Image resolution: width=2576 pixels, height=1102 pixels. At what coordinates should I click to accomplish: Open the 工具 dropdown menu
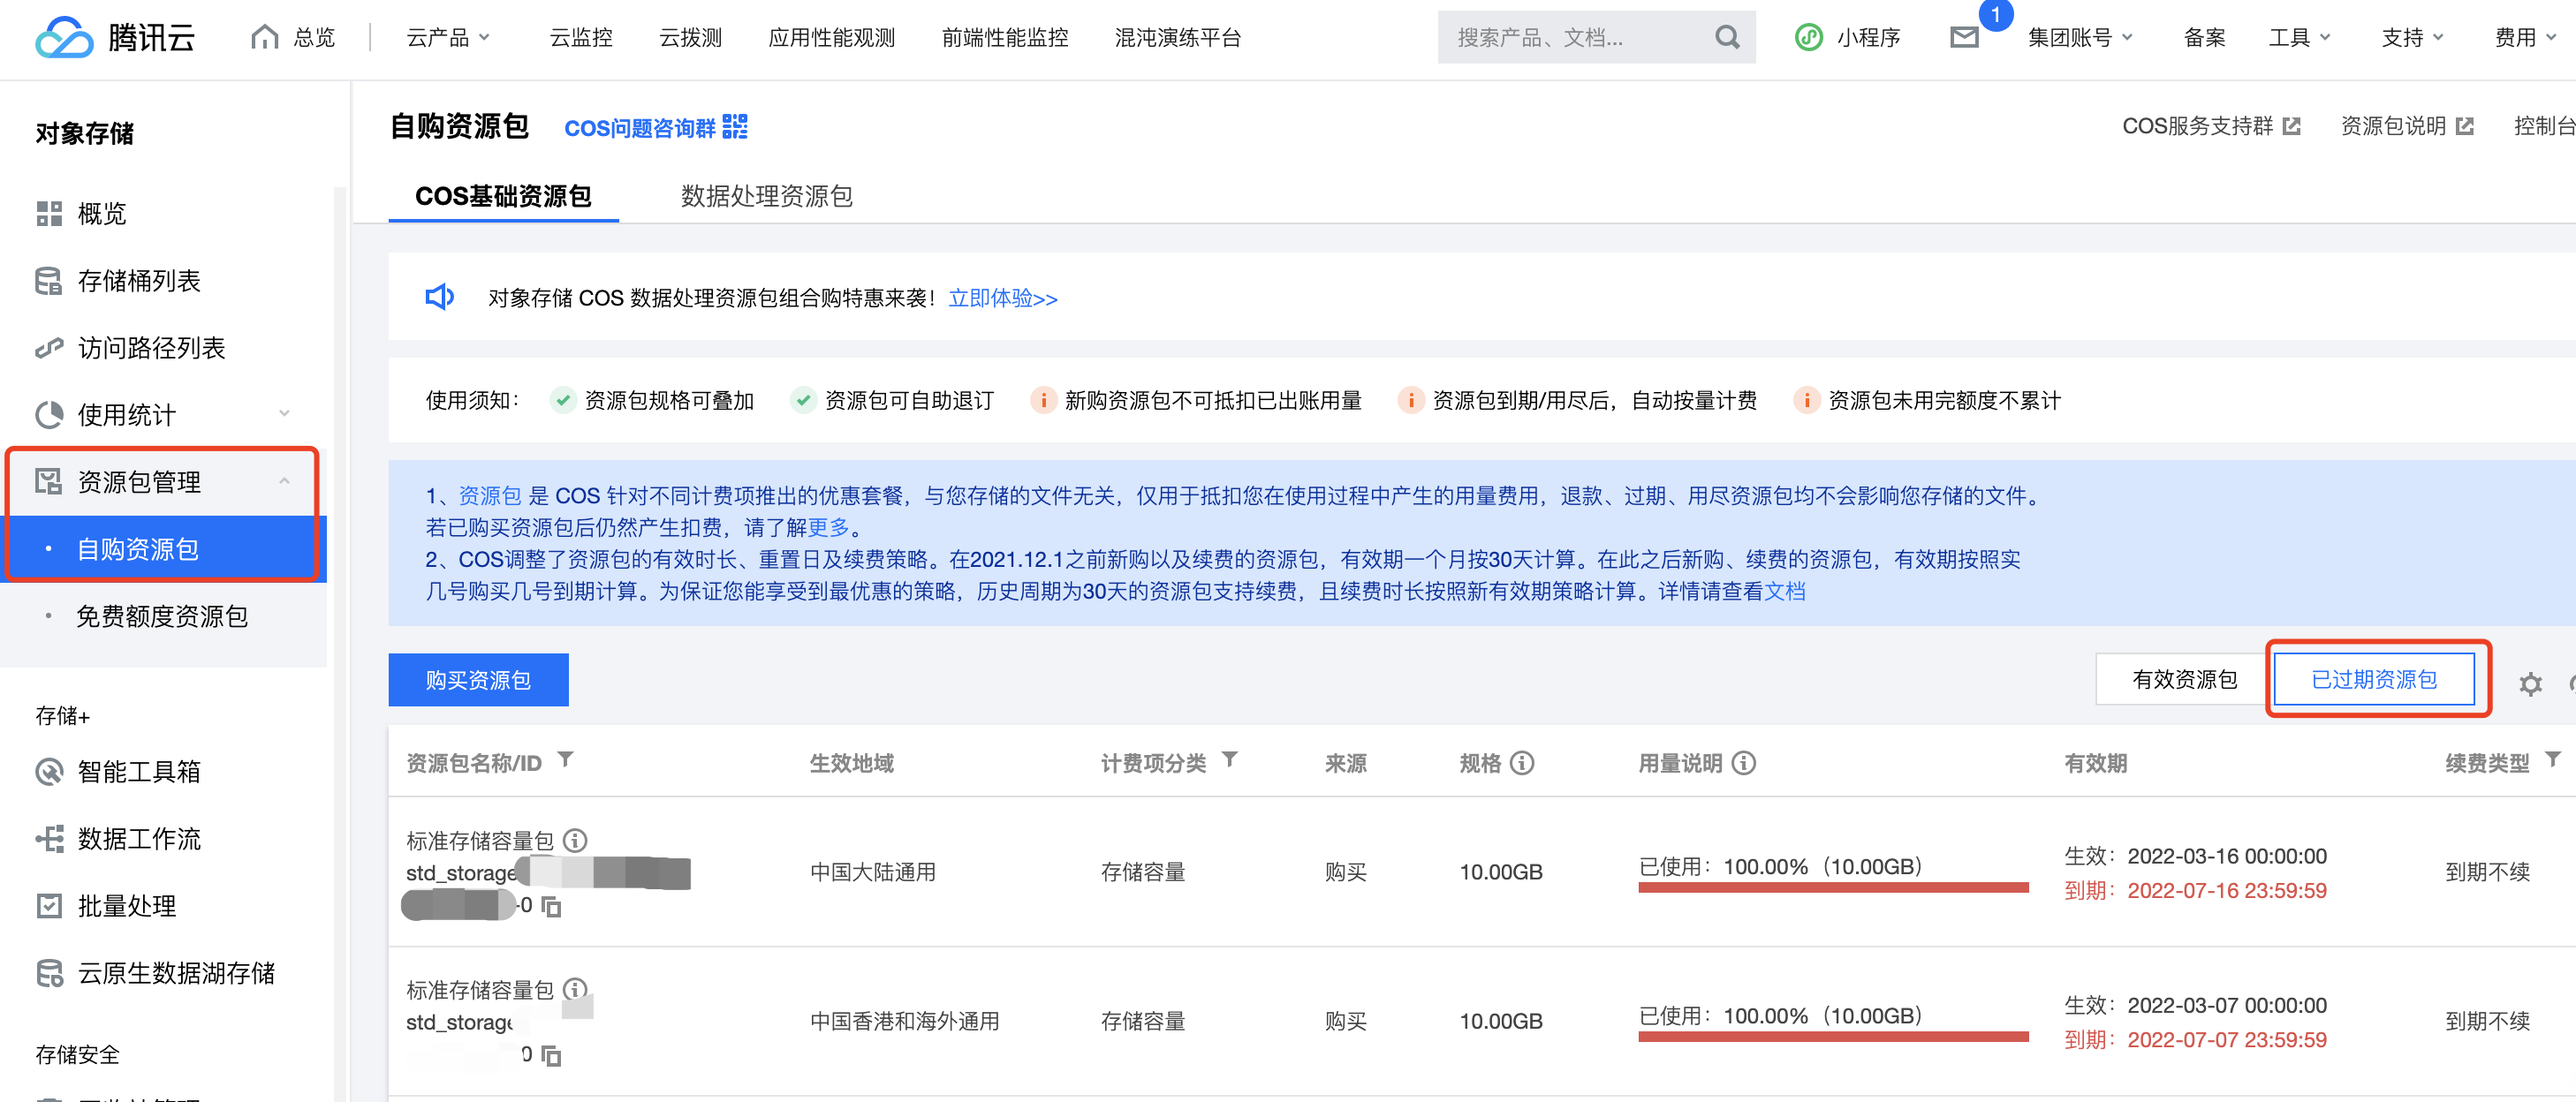click(2299, 37)
